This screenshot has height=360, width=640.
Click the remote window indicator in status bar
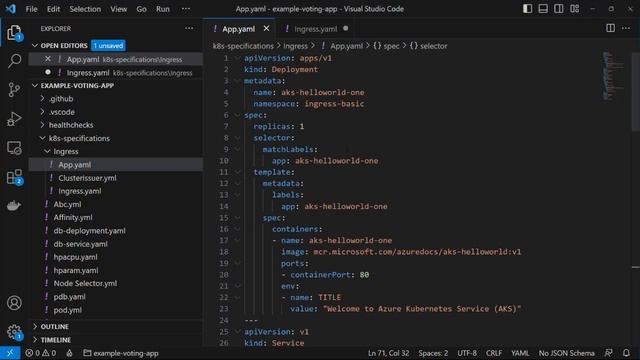(10, 353)
